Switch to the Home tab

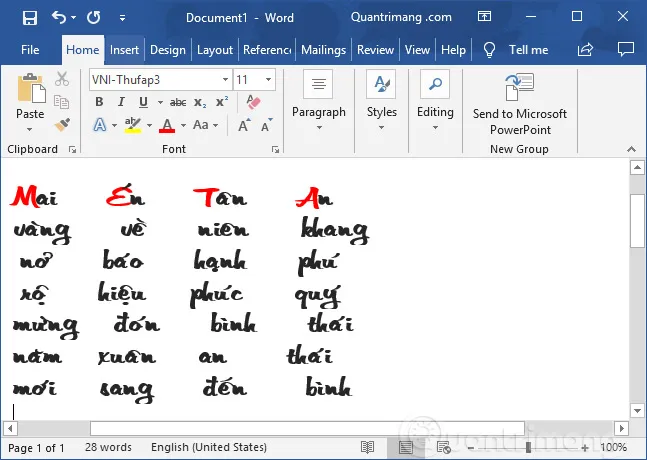pyautogui.click(x=83, y=50)
